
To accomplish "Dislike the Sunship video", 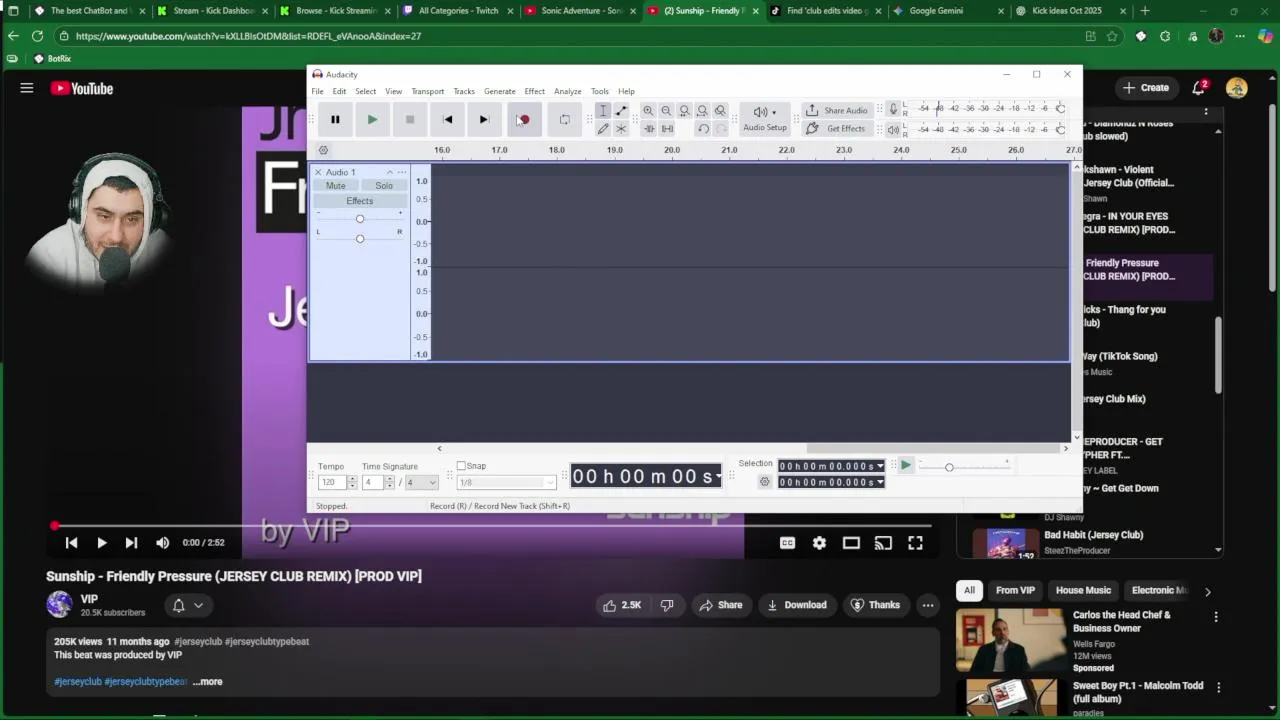I will point(667,605).
